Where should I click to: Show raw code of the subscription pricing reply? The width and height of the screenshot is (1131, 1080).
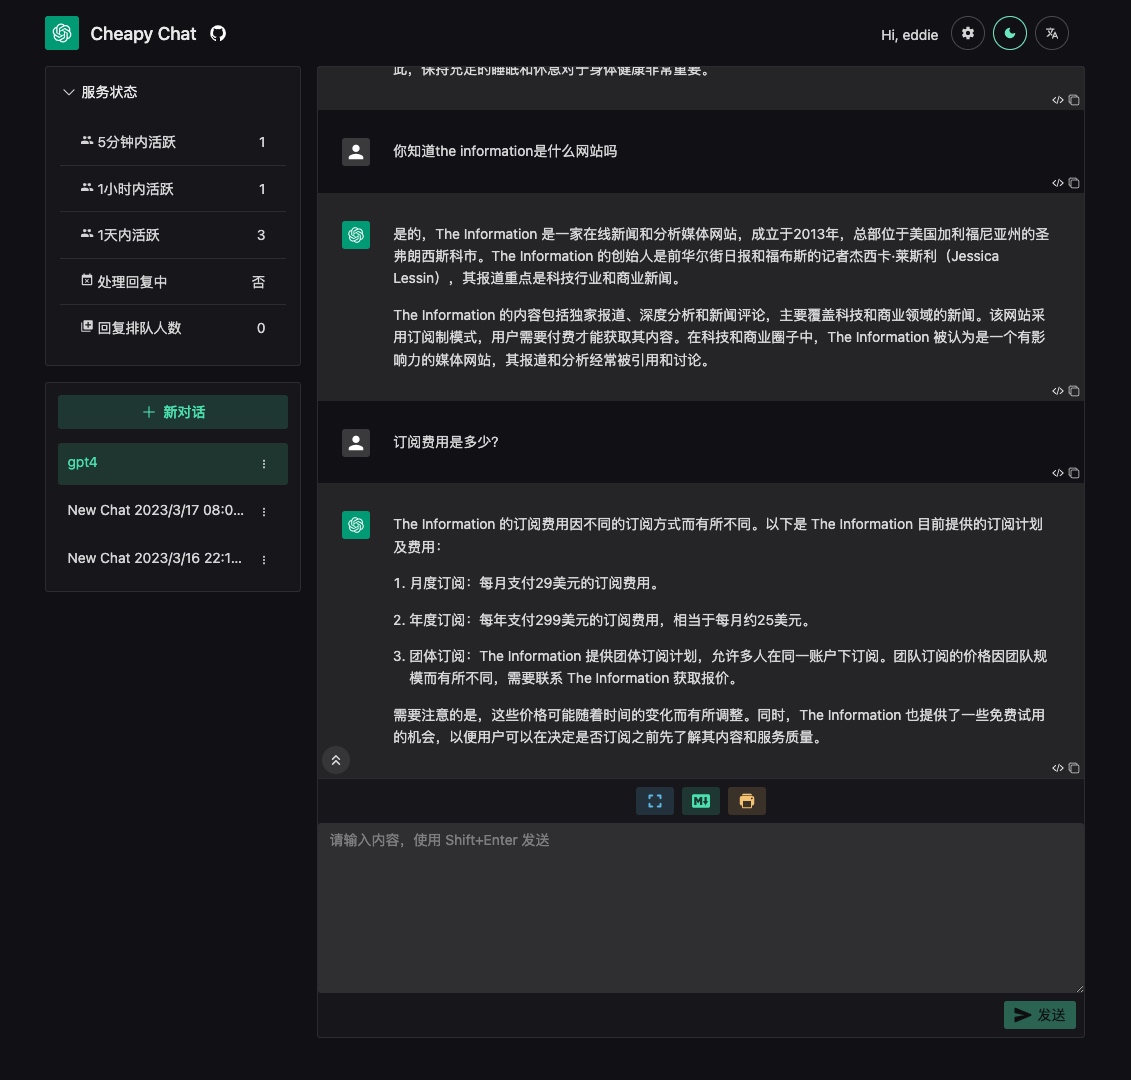[1057, 768]
